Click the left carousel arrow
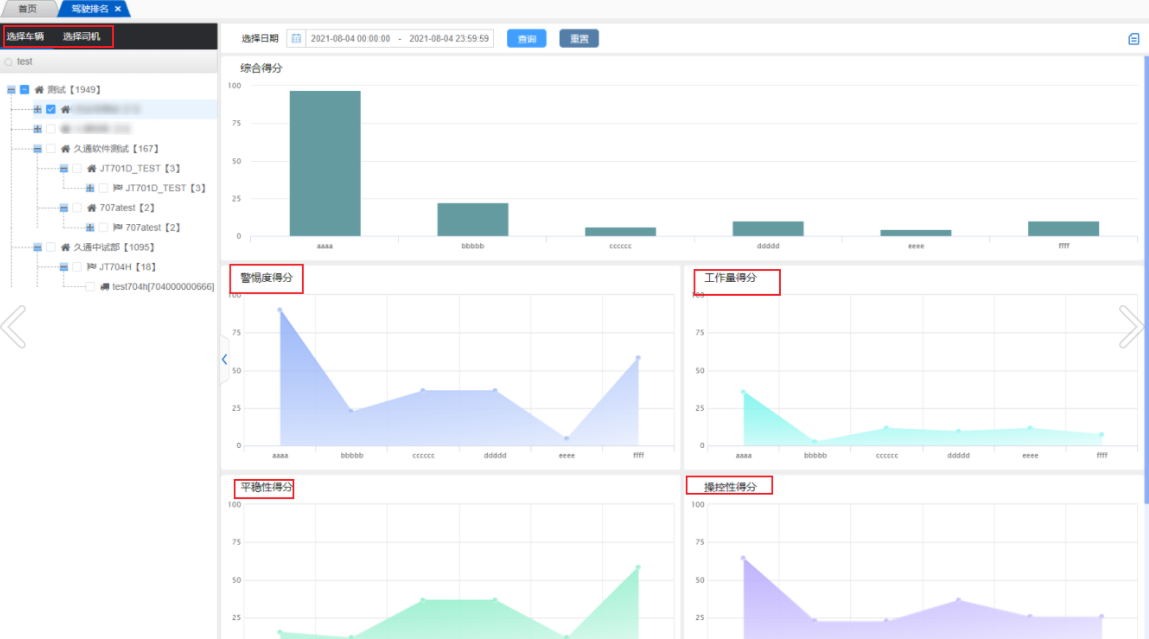The image size is (1149, 639). point(12,327)
